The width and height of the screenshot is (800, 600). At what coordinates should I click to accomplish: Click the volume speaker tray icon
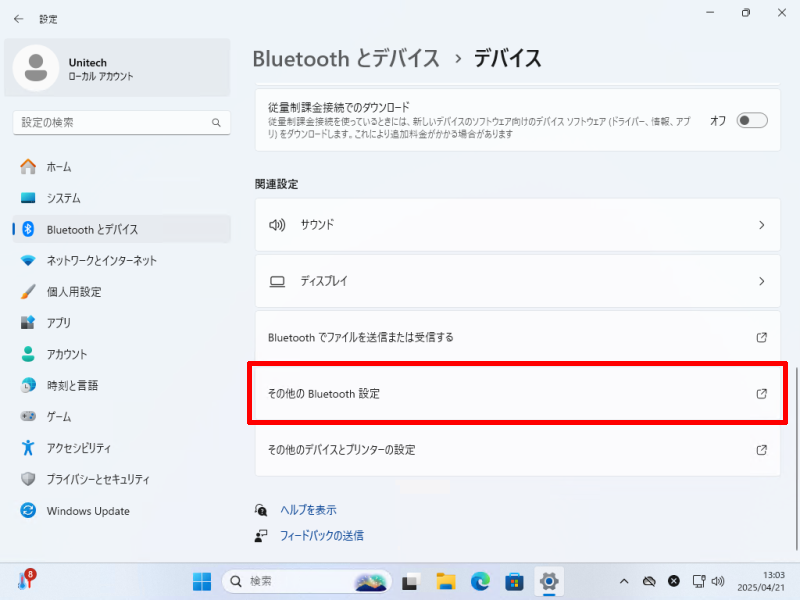tap(718, 581)
